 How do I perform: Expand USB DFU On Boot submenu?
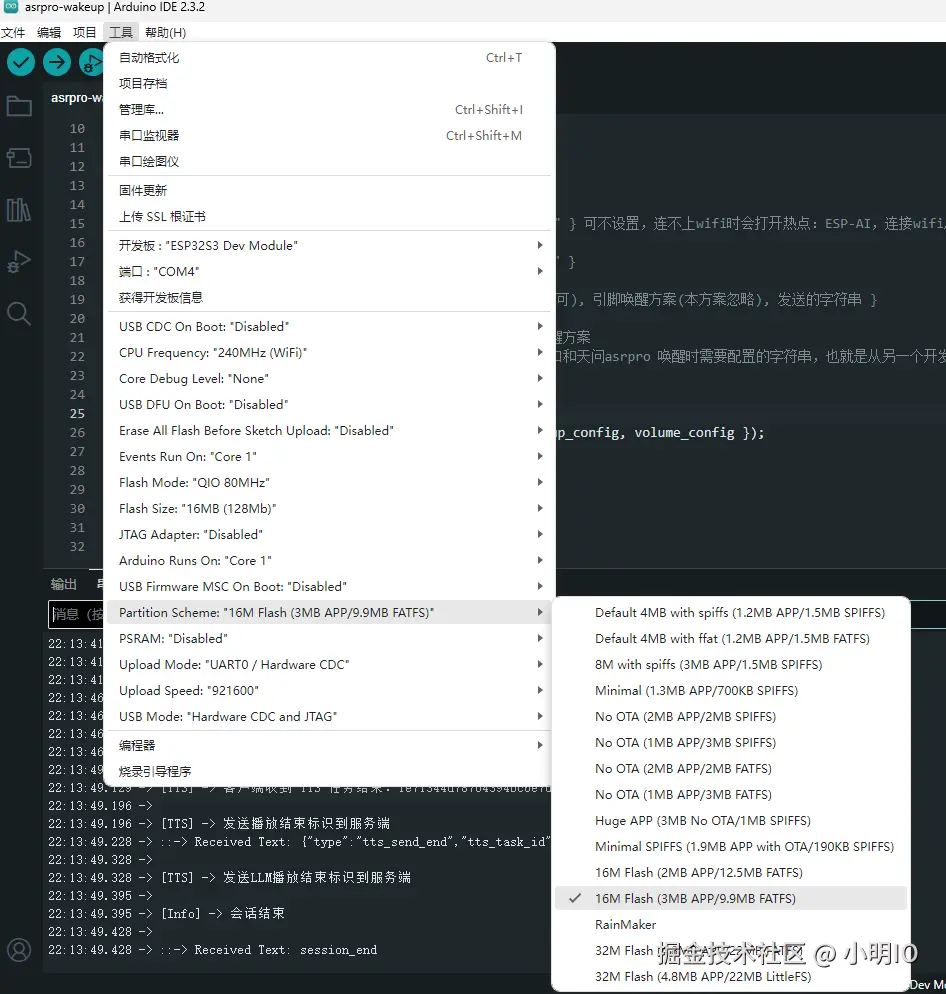(329, 404)
